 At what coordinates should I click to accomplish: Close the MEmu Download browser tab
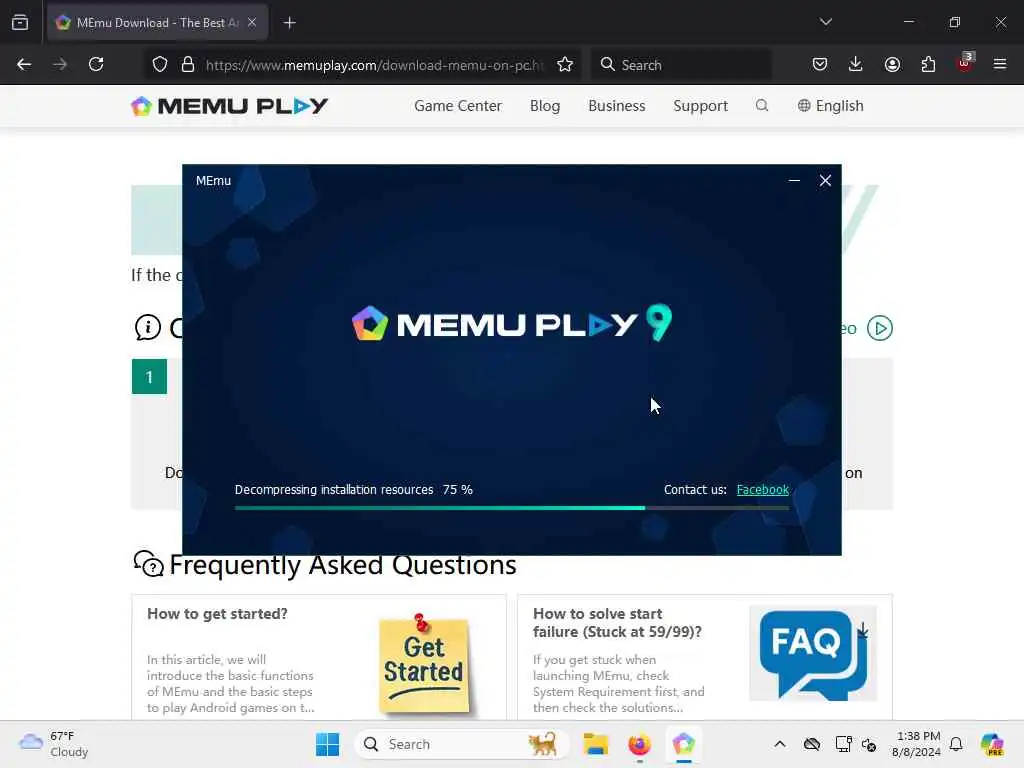252,22
